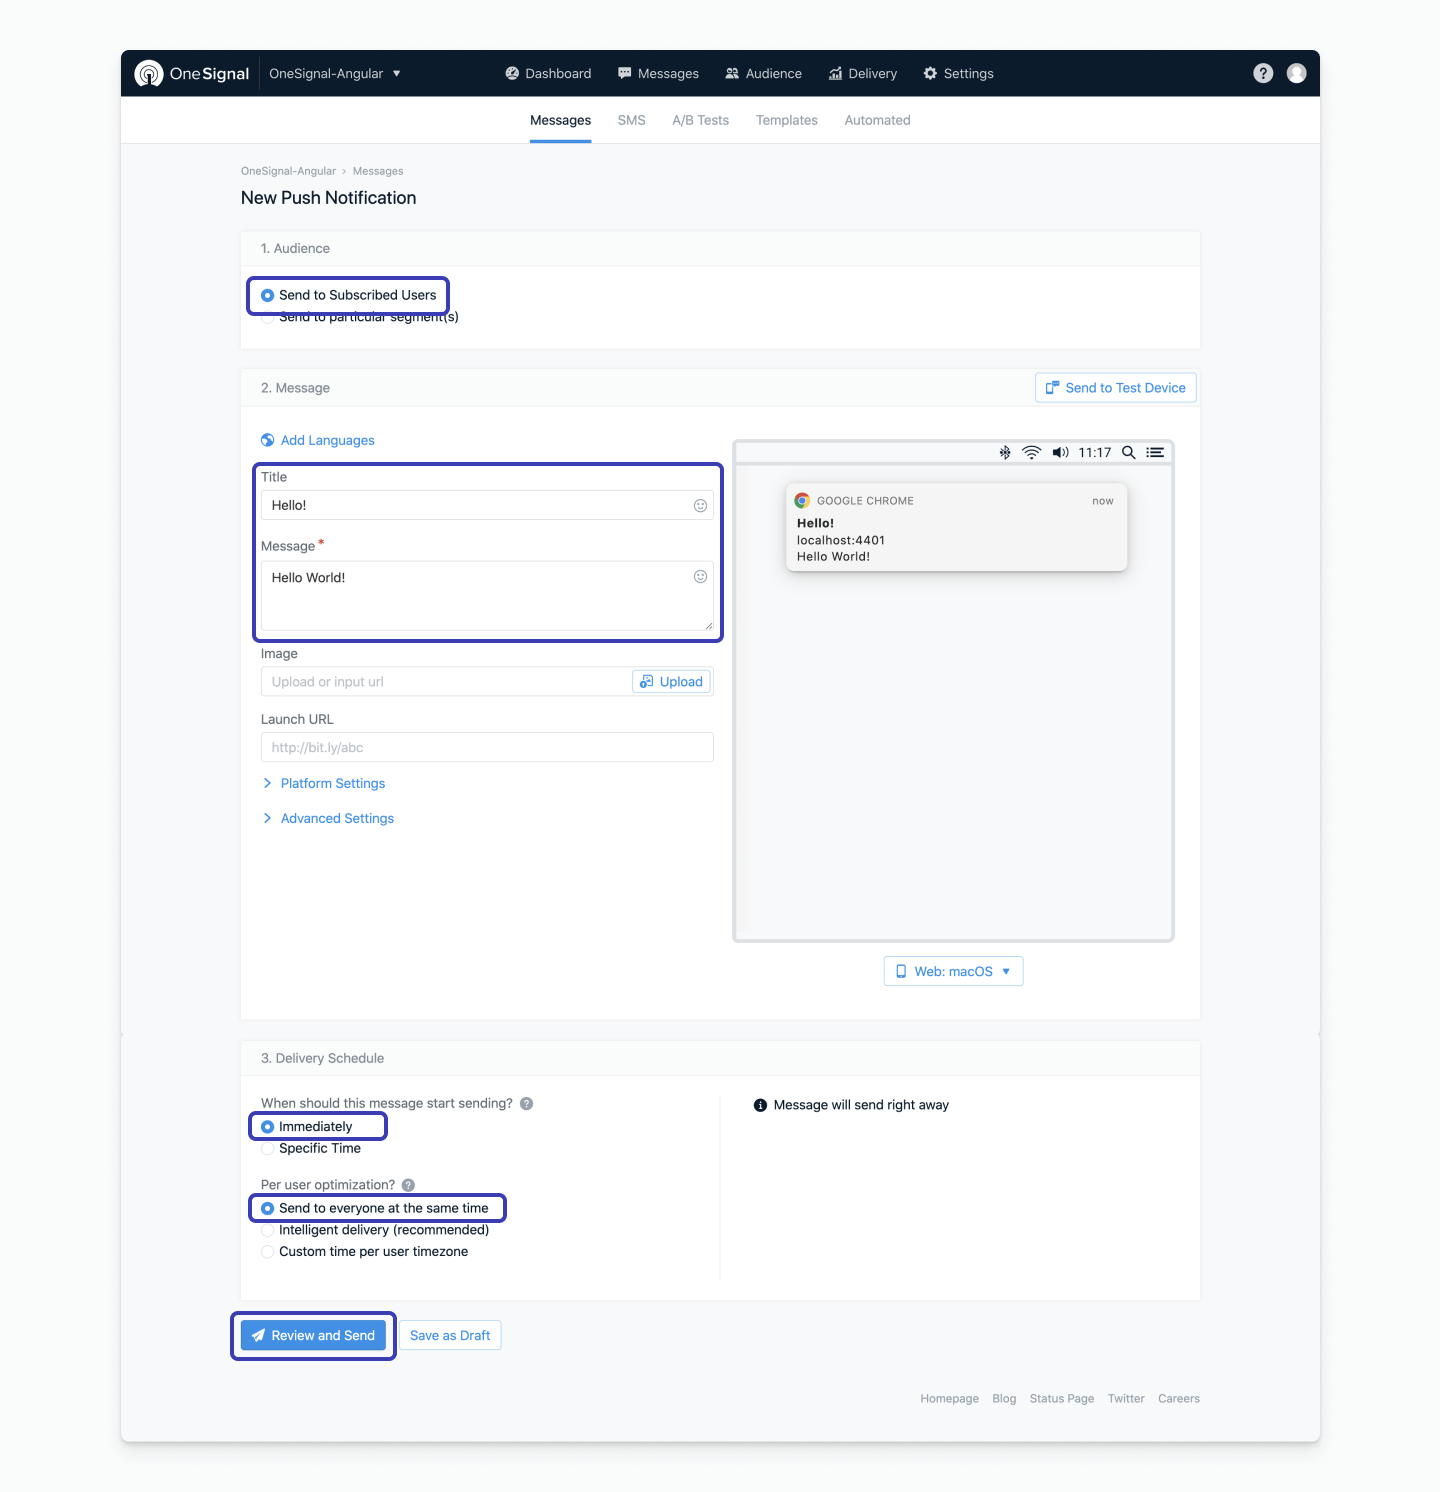Click the Hello! notification preview card
Screen dimensions: 1440x1492
956,528
